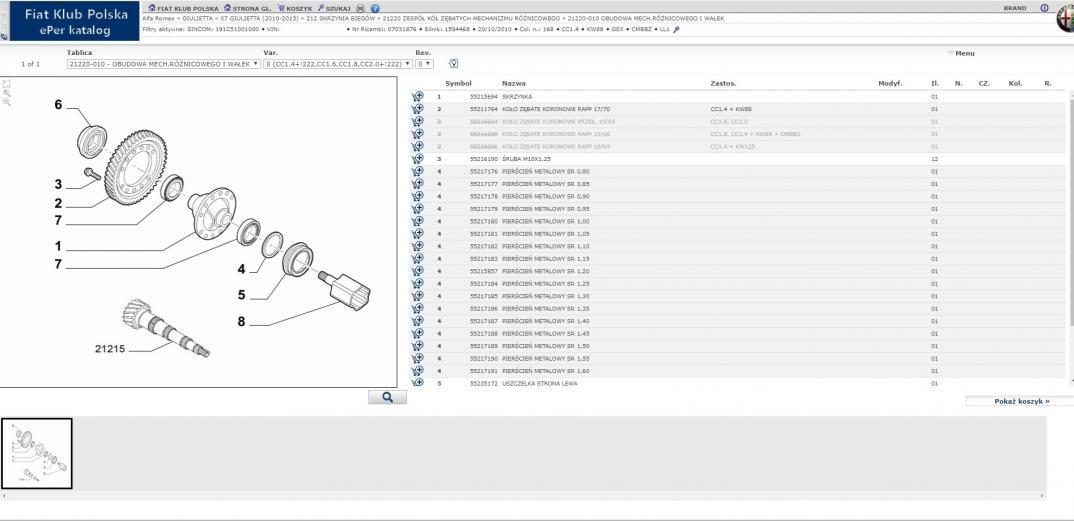Open the help question mark icon
The image size is (1074, 521).
click(x=375, y=8)
